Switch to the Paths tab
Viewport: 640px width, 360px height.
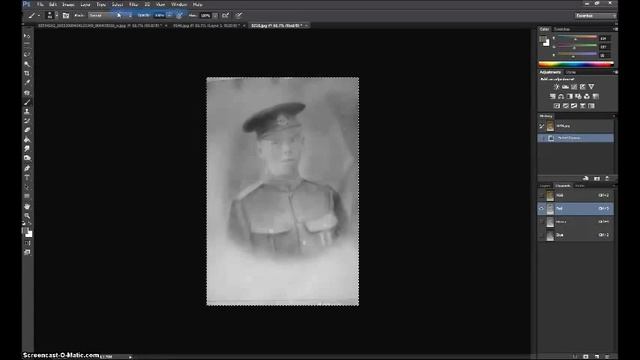click(580, 186)
